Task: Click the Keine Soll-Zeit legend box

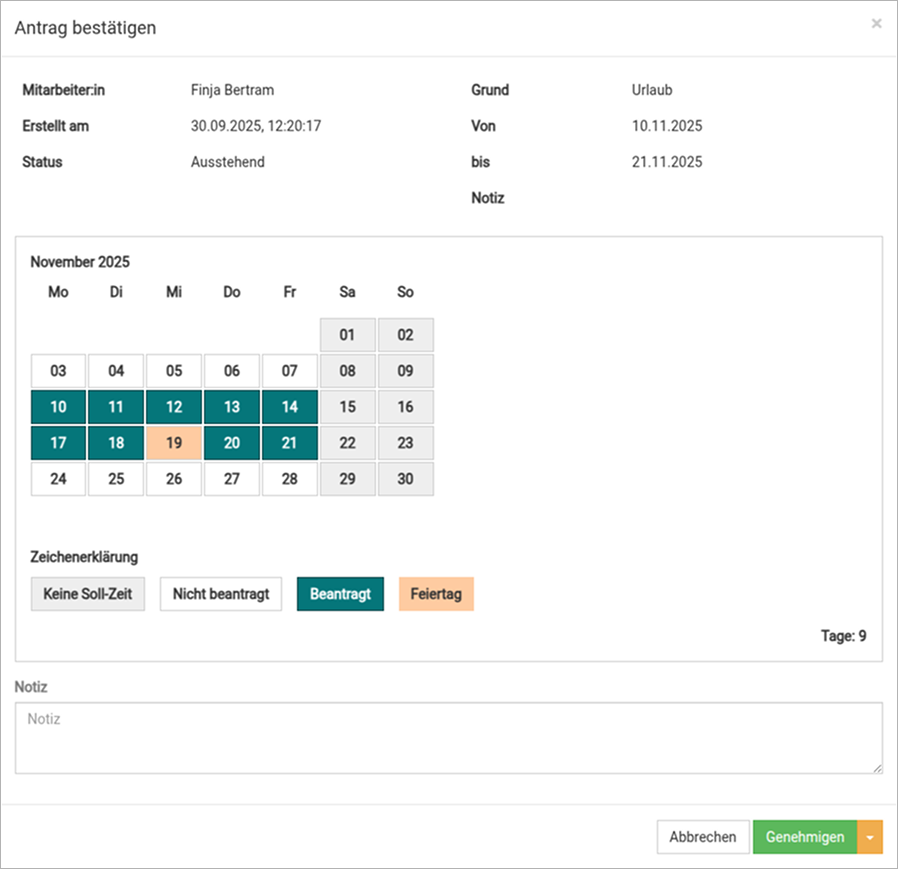Action: [88, 593]
